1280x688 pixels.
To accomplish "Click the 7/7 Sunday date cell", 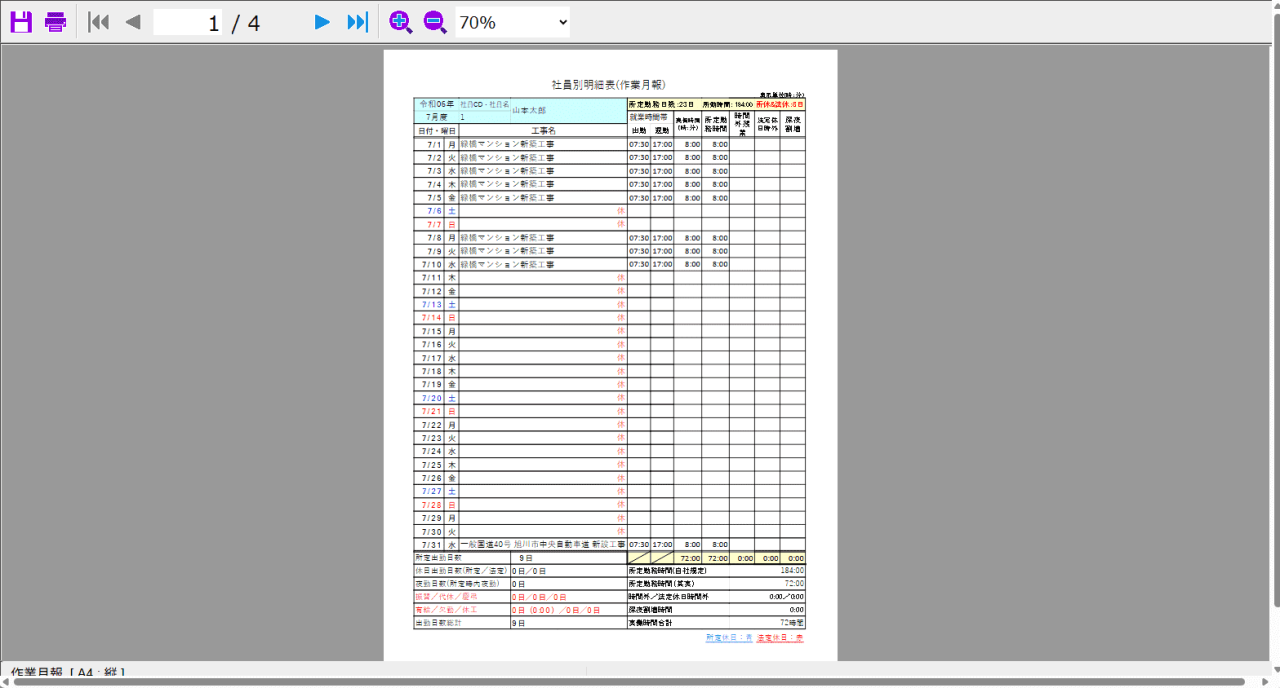I will pos(430,224).
